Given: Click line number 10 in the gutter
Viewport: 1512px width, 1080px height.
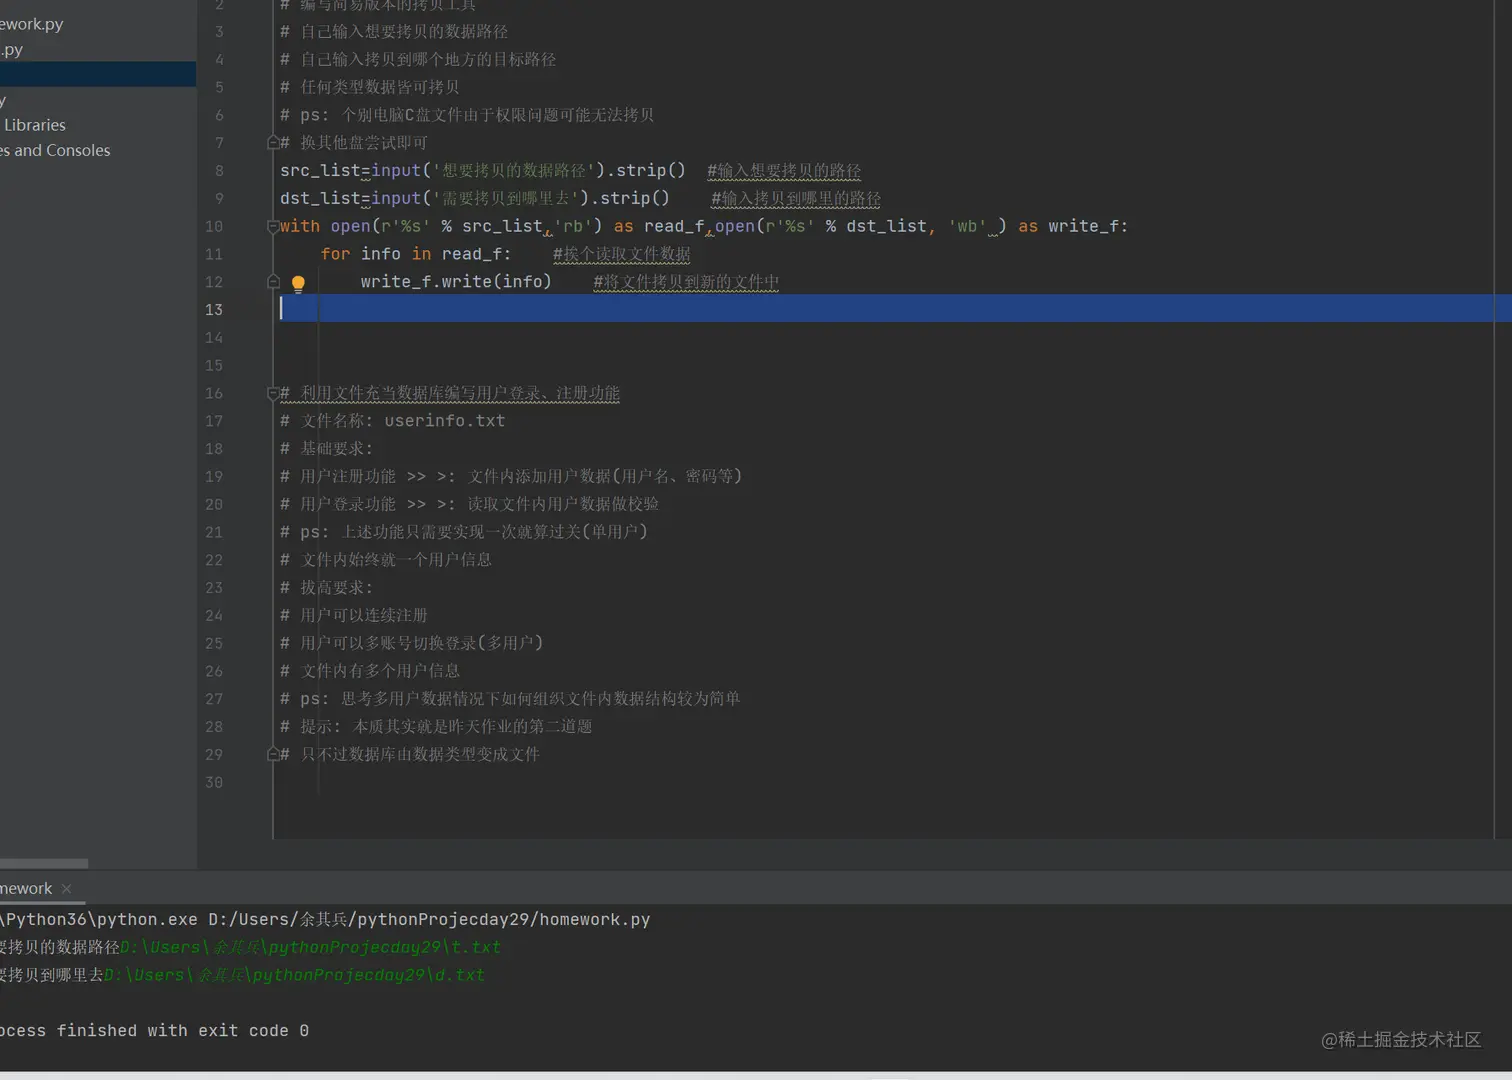Looking at the screenshot, I should tap(214, 227).
